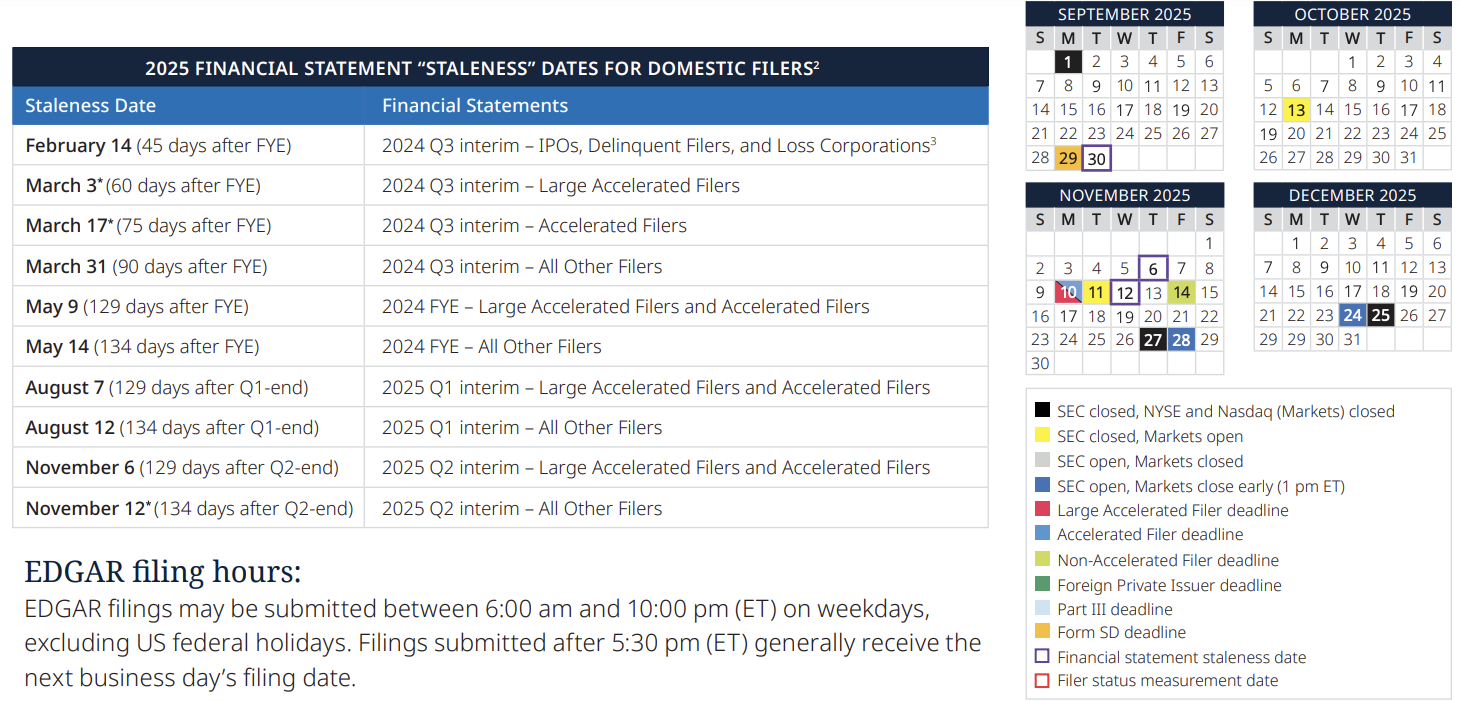Viewport: 1460px width, 702px height.
Task: Click the red-outlined filer status measurement legend box
Action: tap(1040, 680)
